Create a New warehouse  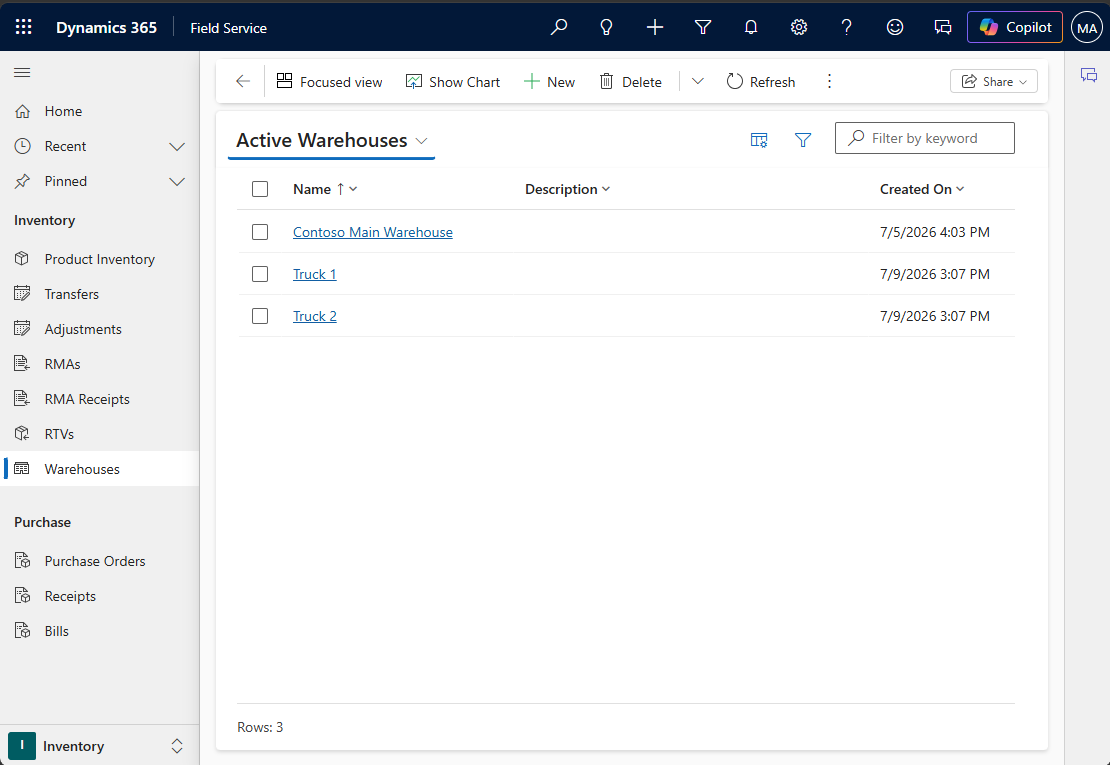549,81
